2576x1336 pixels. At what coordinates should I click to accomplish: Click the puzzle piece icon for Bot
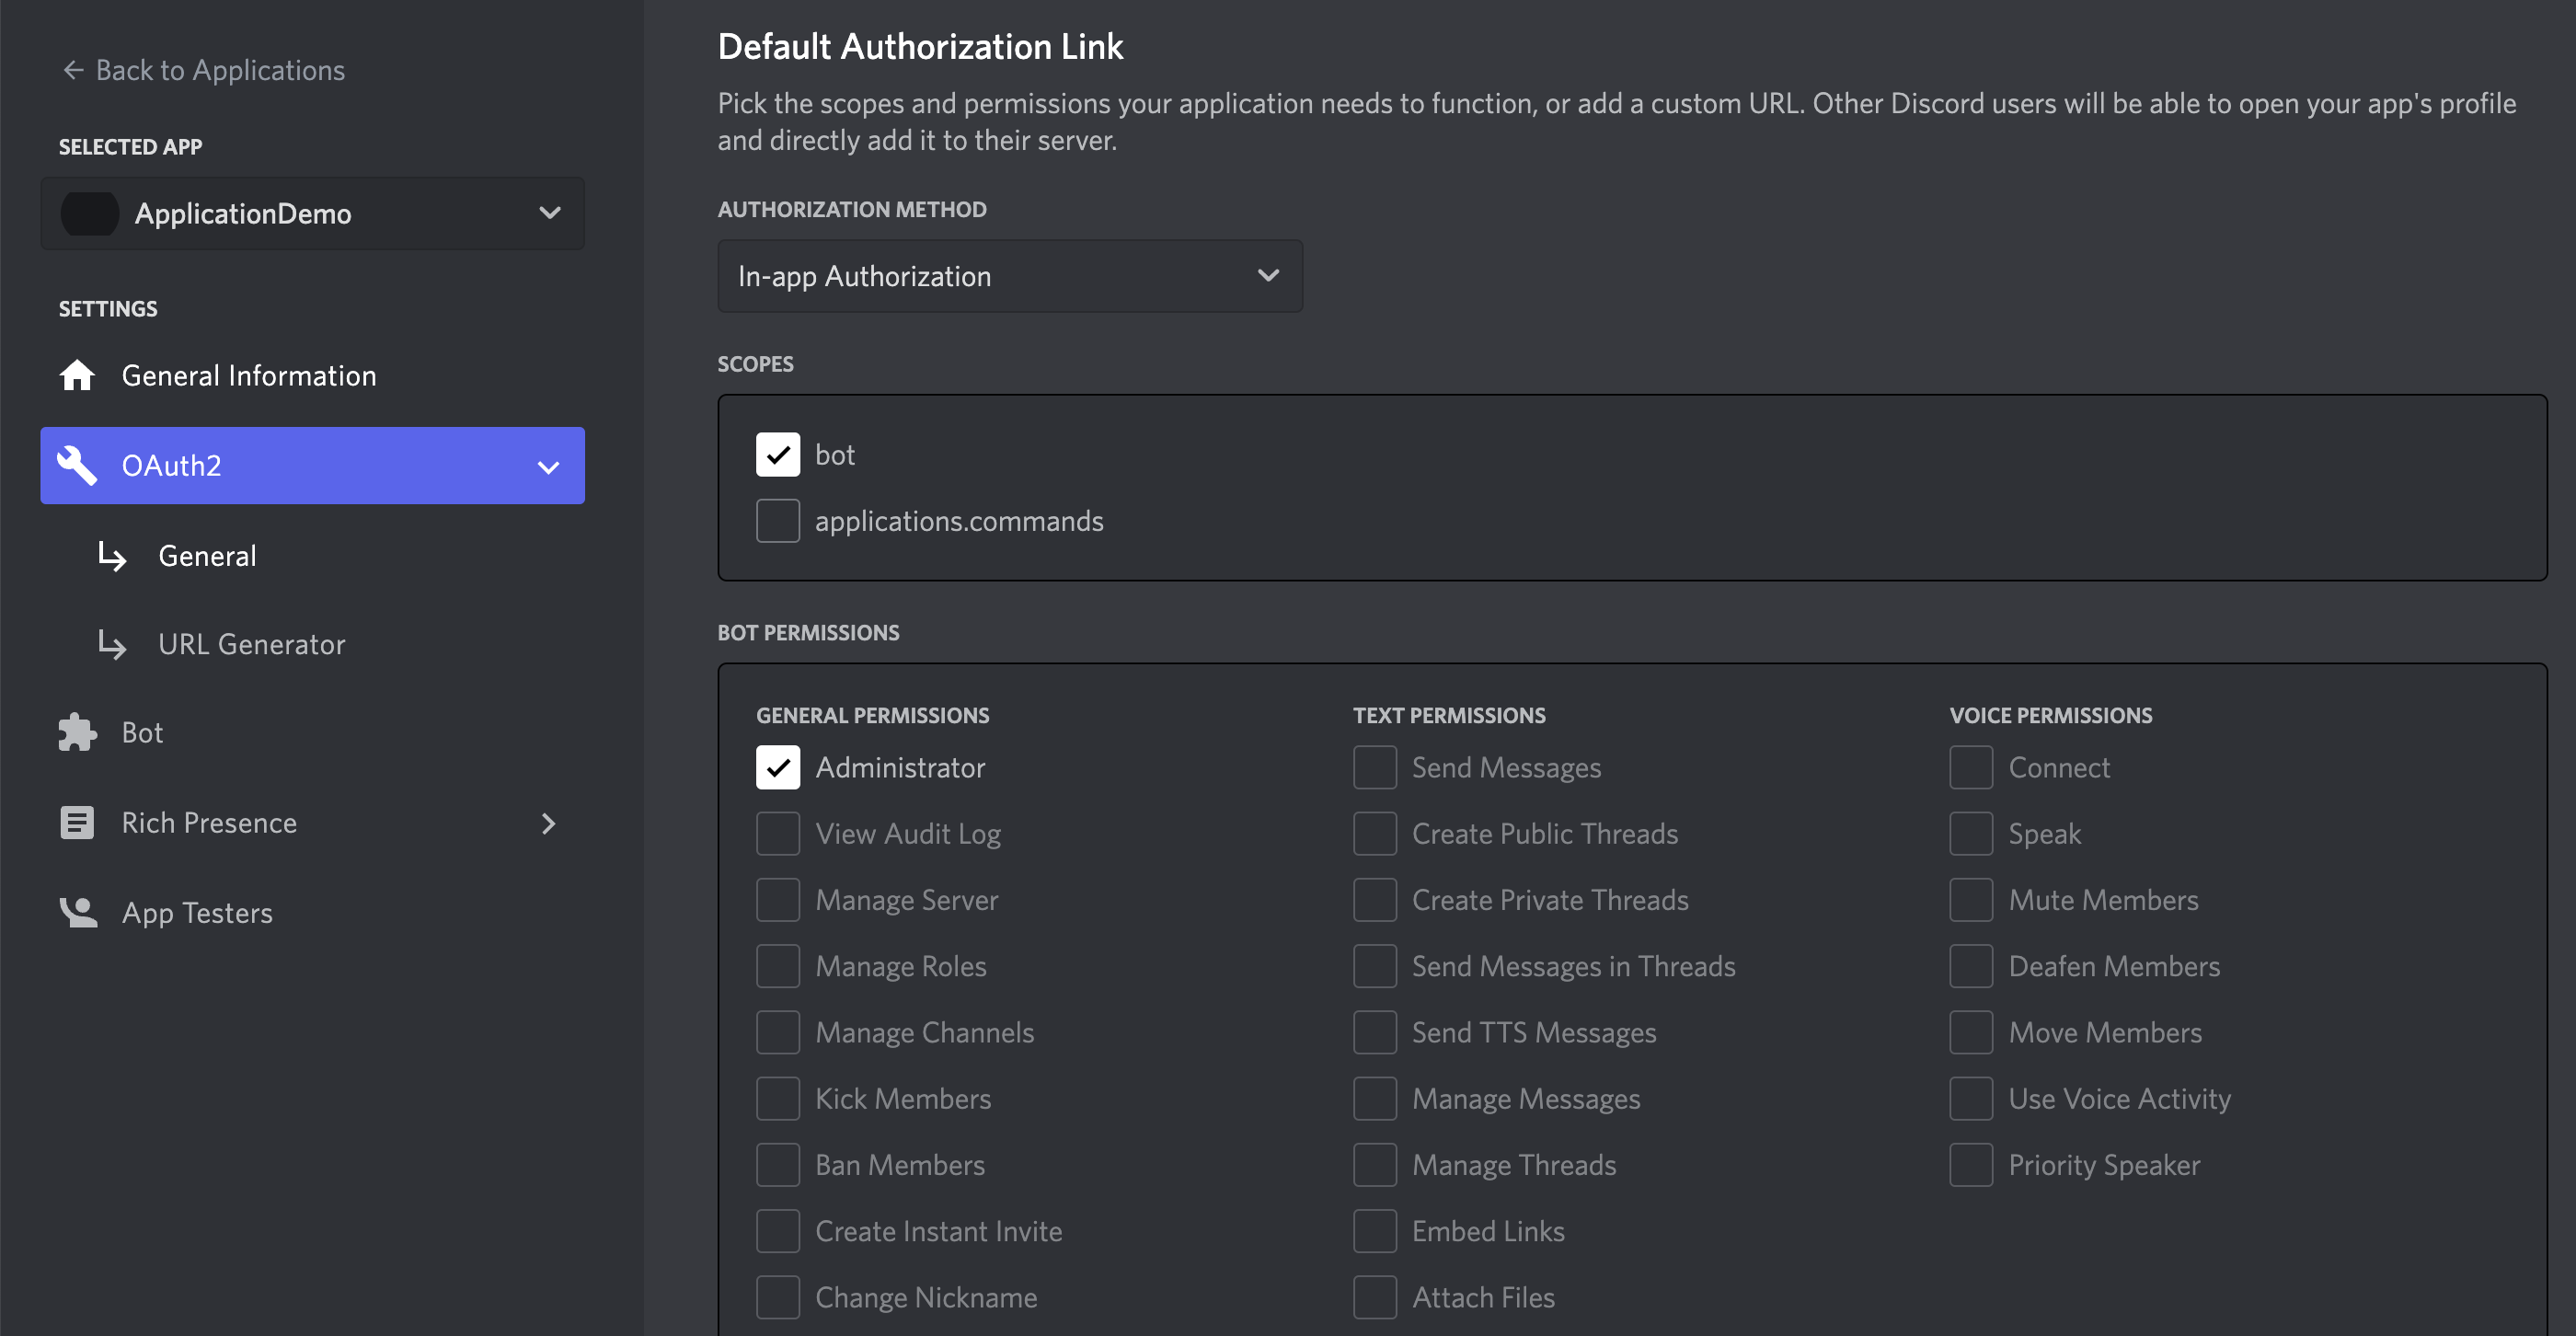click(77, 733)
